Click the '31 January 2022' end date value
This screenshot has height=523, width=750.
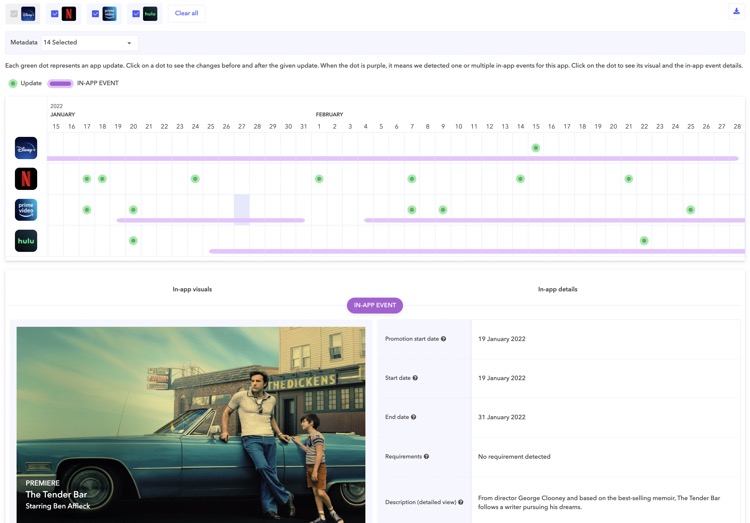click(x=502, y=417)
